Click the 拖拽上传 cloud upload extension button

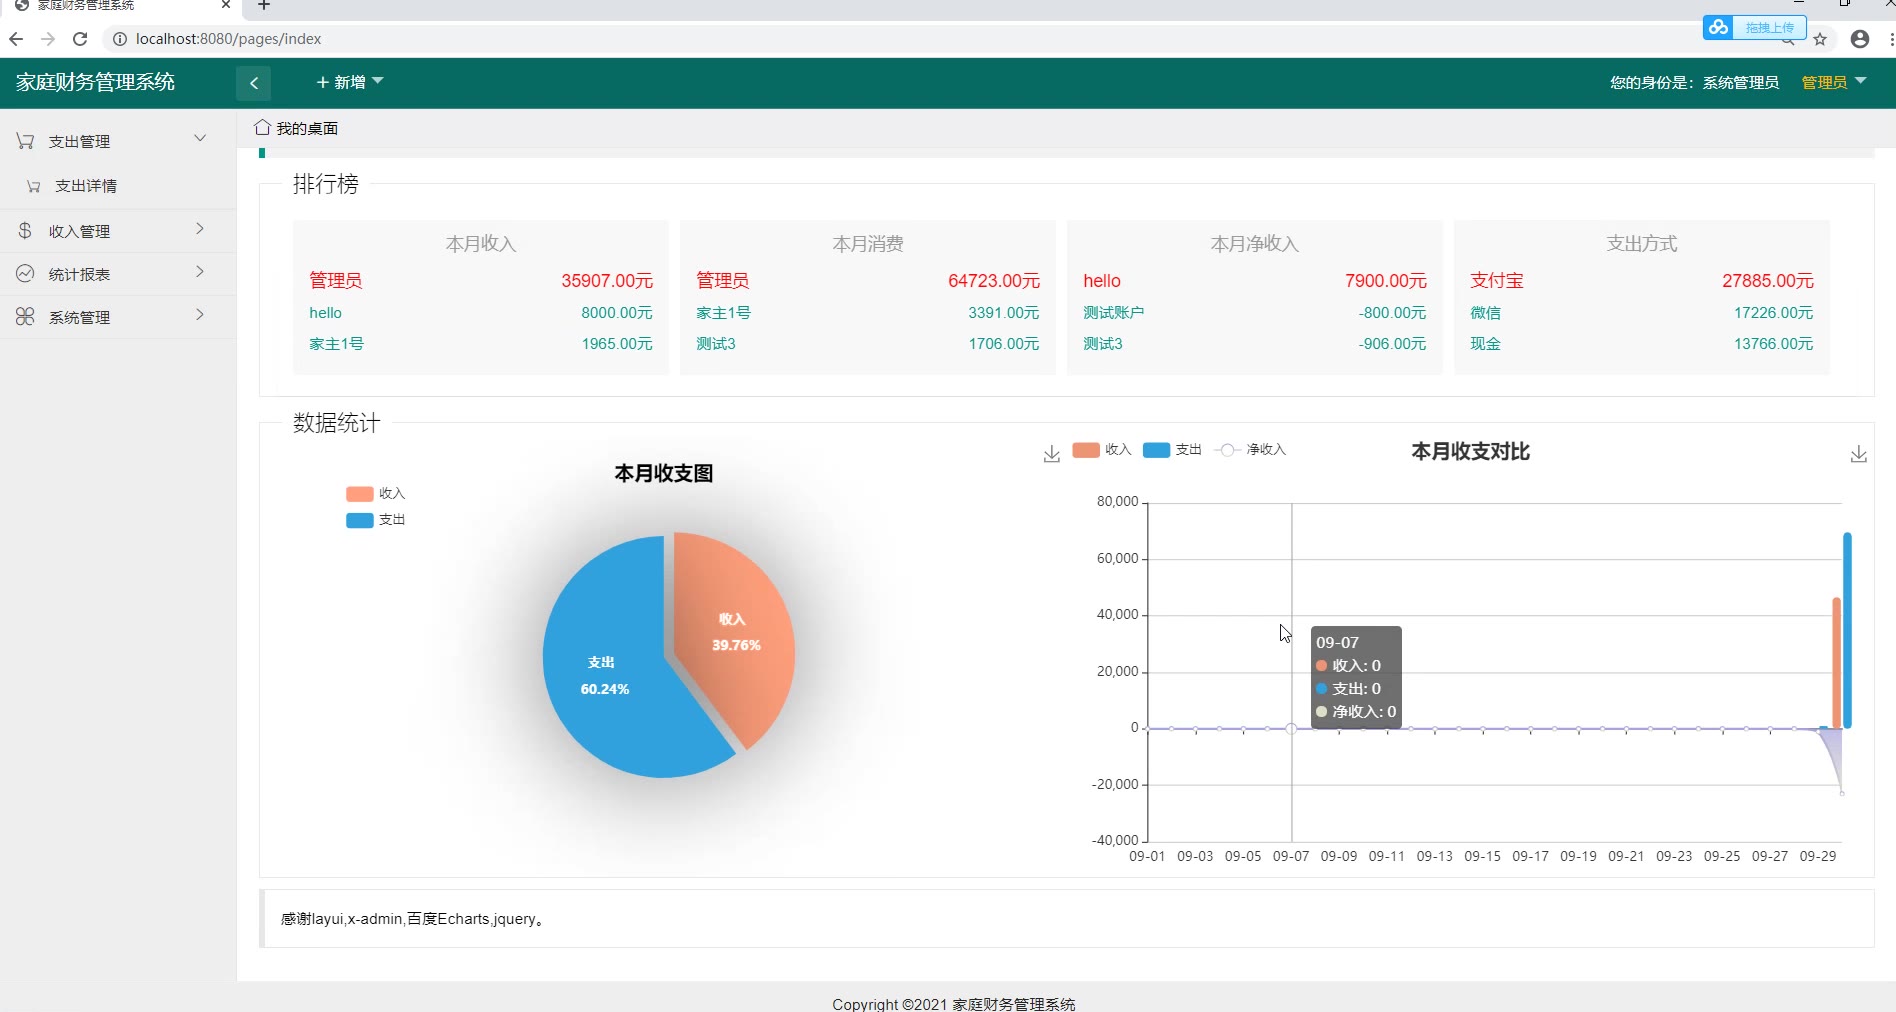click(1754, 27)
